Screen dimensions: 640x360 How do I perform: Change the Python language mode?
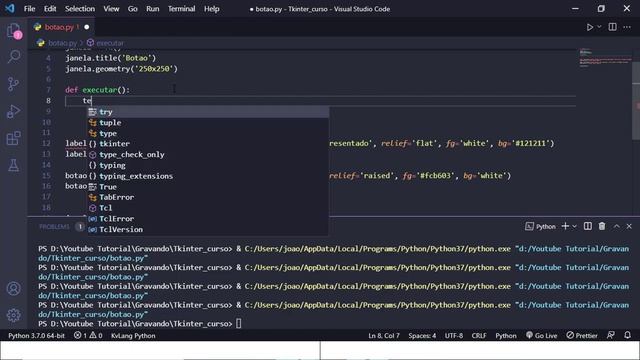tap(506, 336)
